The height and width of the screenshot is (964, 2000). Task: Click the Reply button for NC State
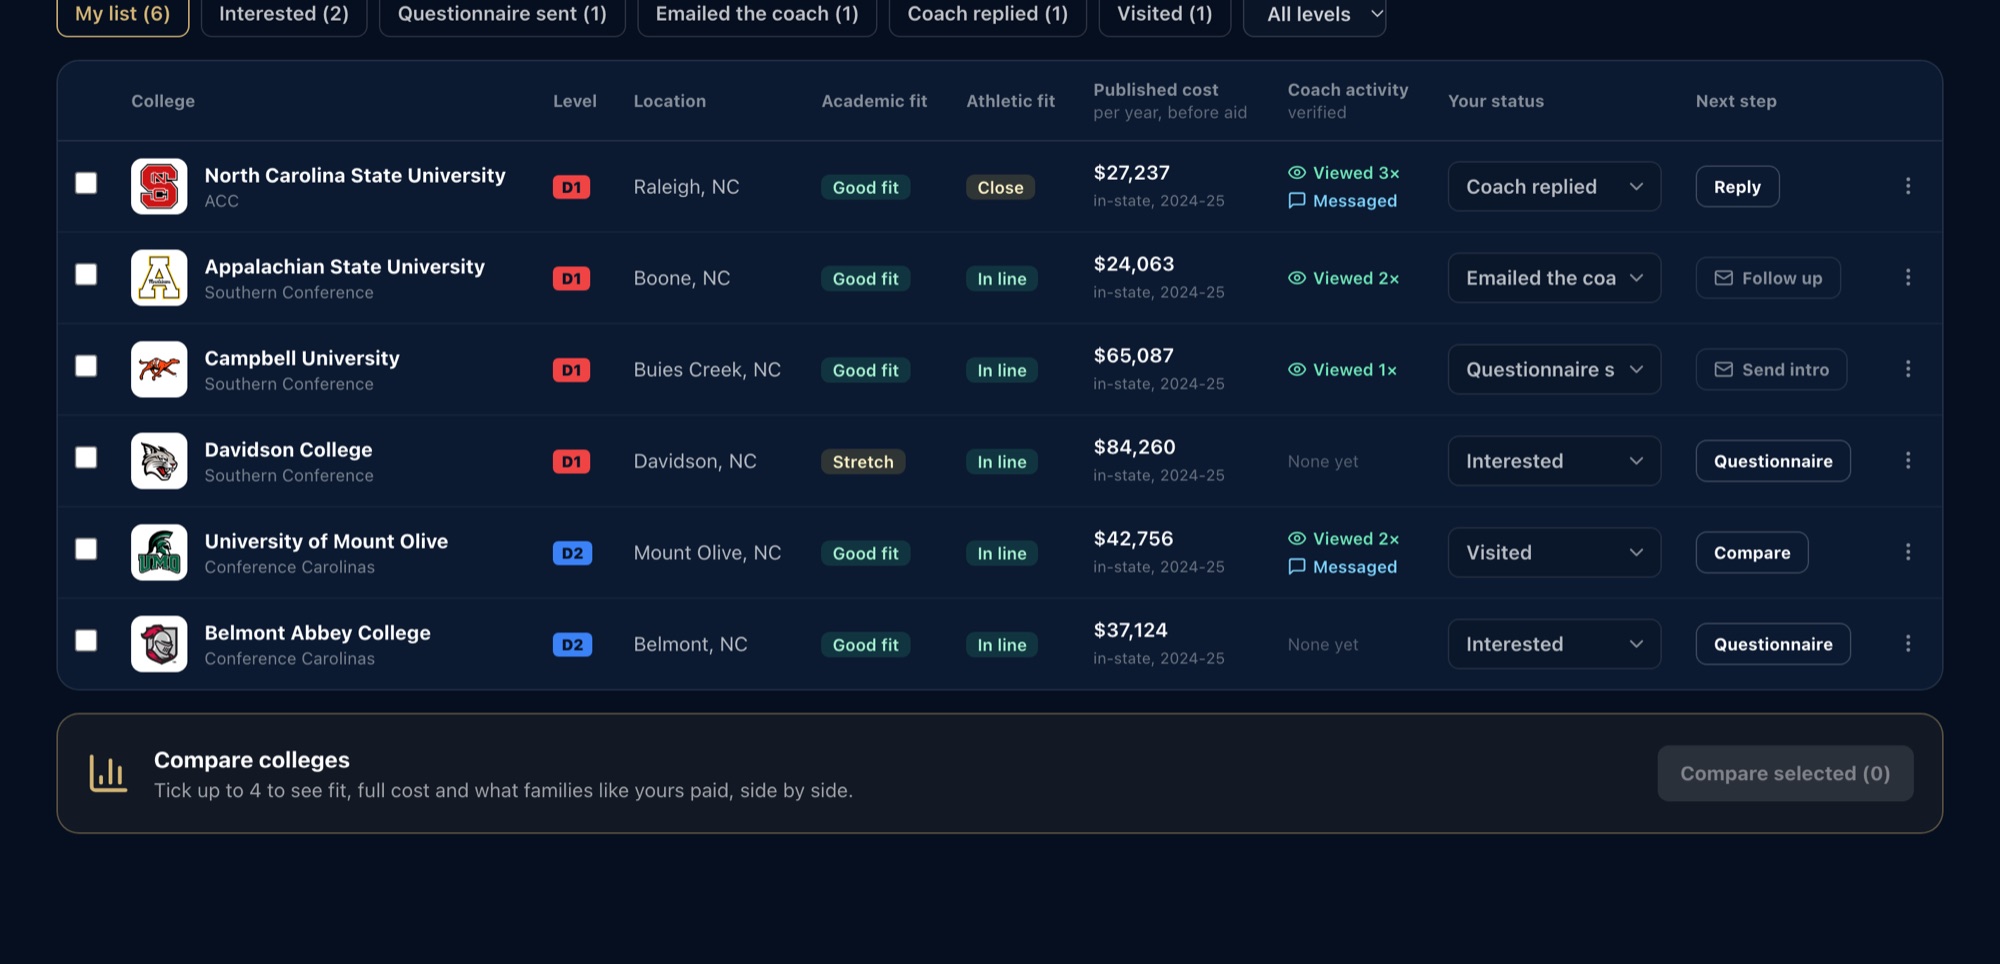point(1737,186)
